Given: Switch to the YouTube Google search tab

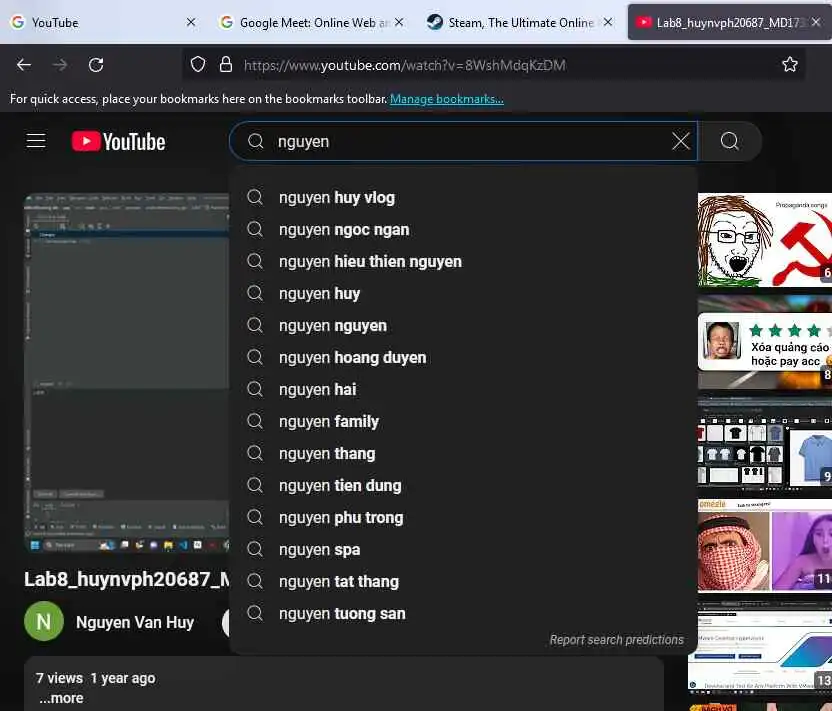Looking at the screenshot, I should [101, 22].
